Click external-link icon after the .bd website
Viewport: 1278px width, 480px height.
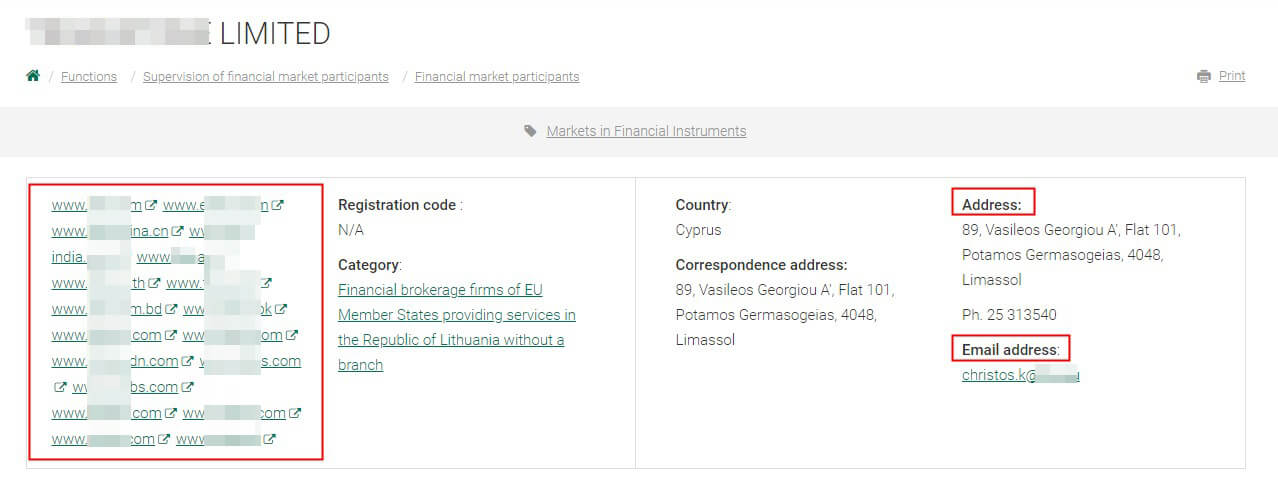click(171, 310)
